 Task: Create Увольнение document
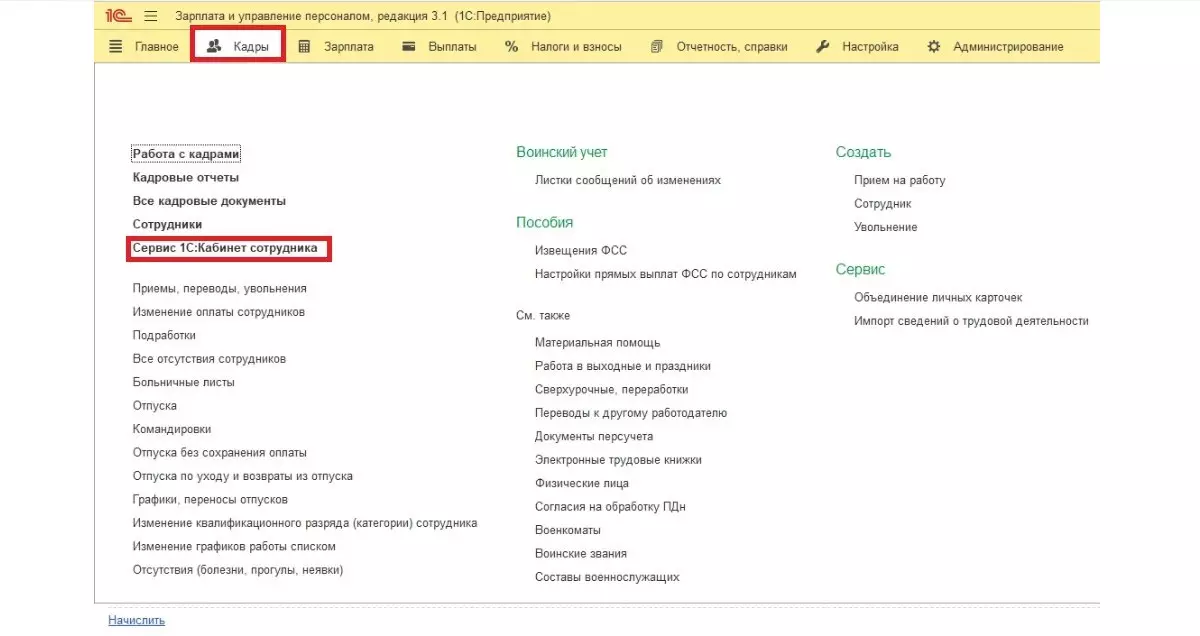pyautogui.click(x=886, y=228)
